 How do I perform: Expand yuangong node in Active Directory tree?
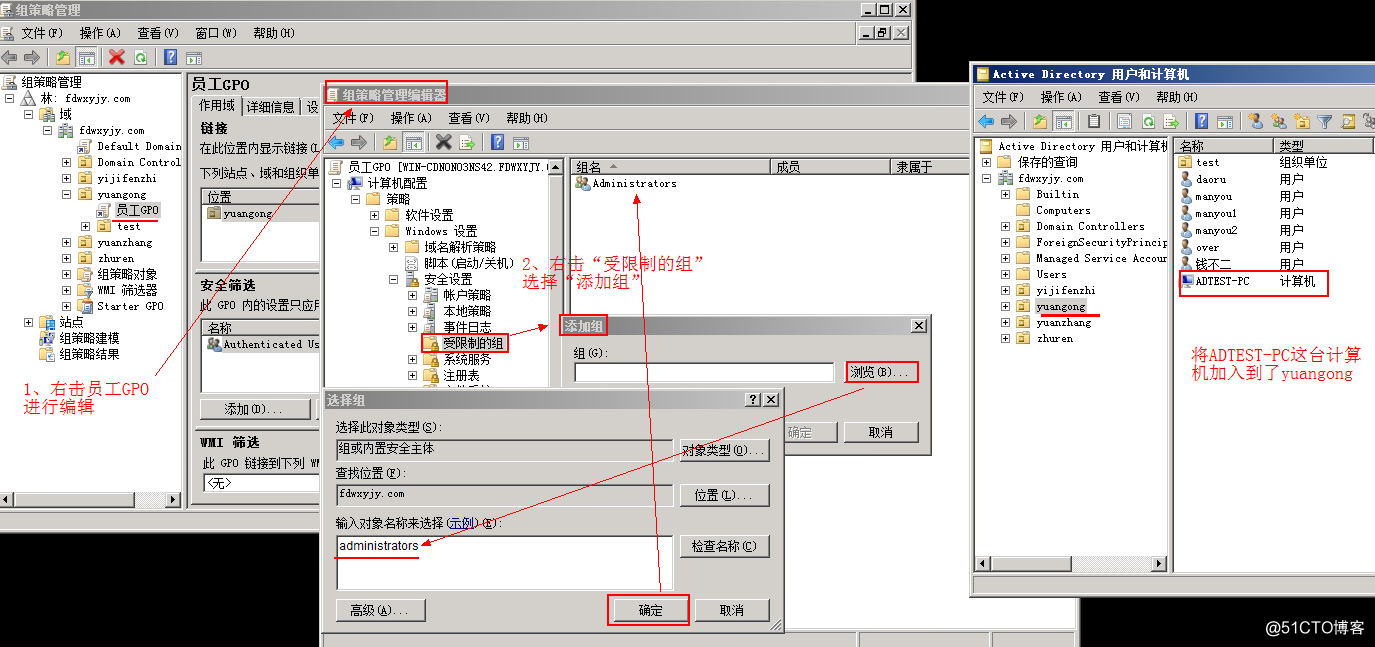[1006, 306]
